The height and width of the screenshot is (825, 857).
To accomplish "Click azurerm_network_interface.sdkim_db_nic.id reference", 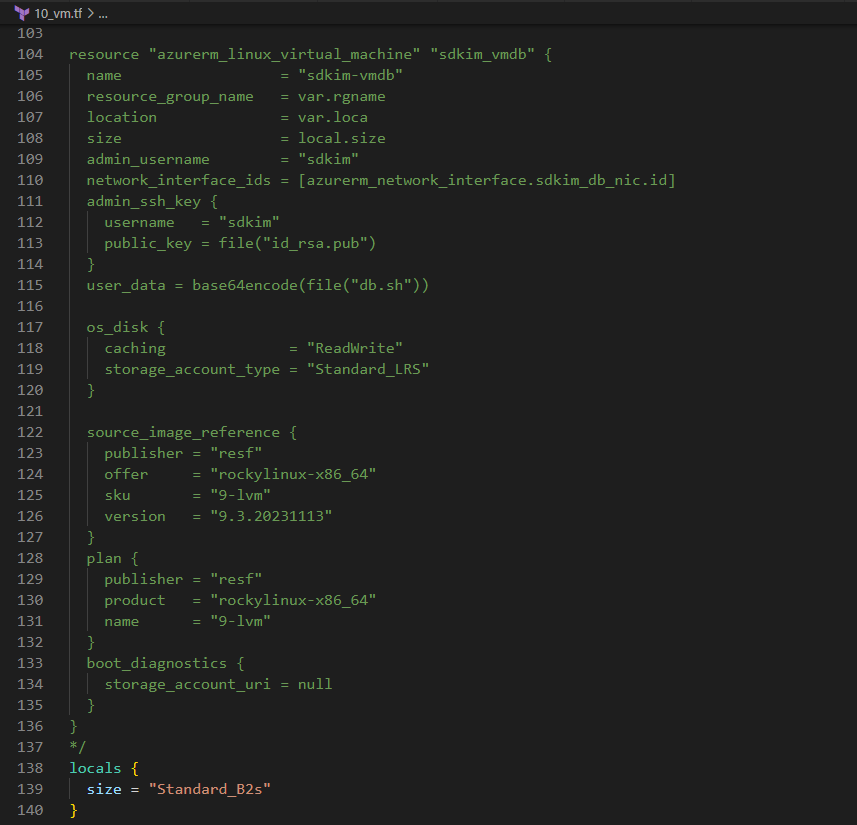I will [x=486, y=180].
